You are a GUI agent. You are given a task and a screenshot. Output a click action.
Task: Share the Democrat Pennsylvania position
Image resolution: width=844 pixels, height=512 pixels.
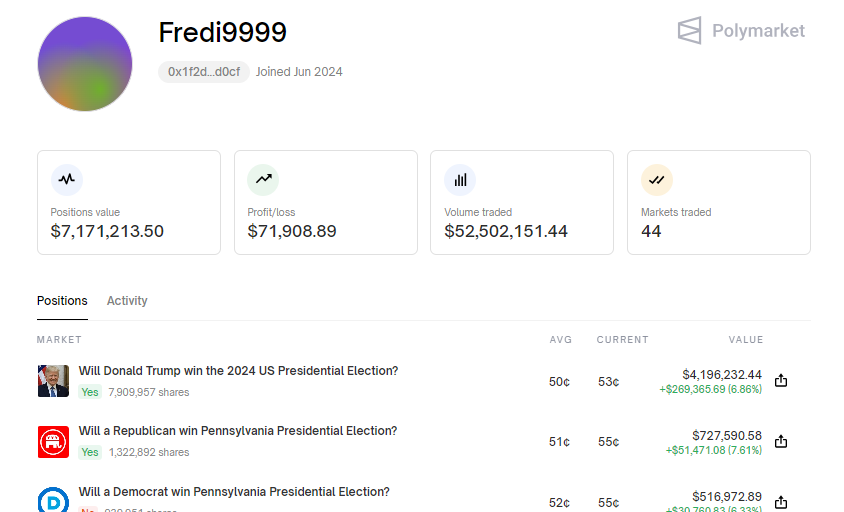click(782, 501)
